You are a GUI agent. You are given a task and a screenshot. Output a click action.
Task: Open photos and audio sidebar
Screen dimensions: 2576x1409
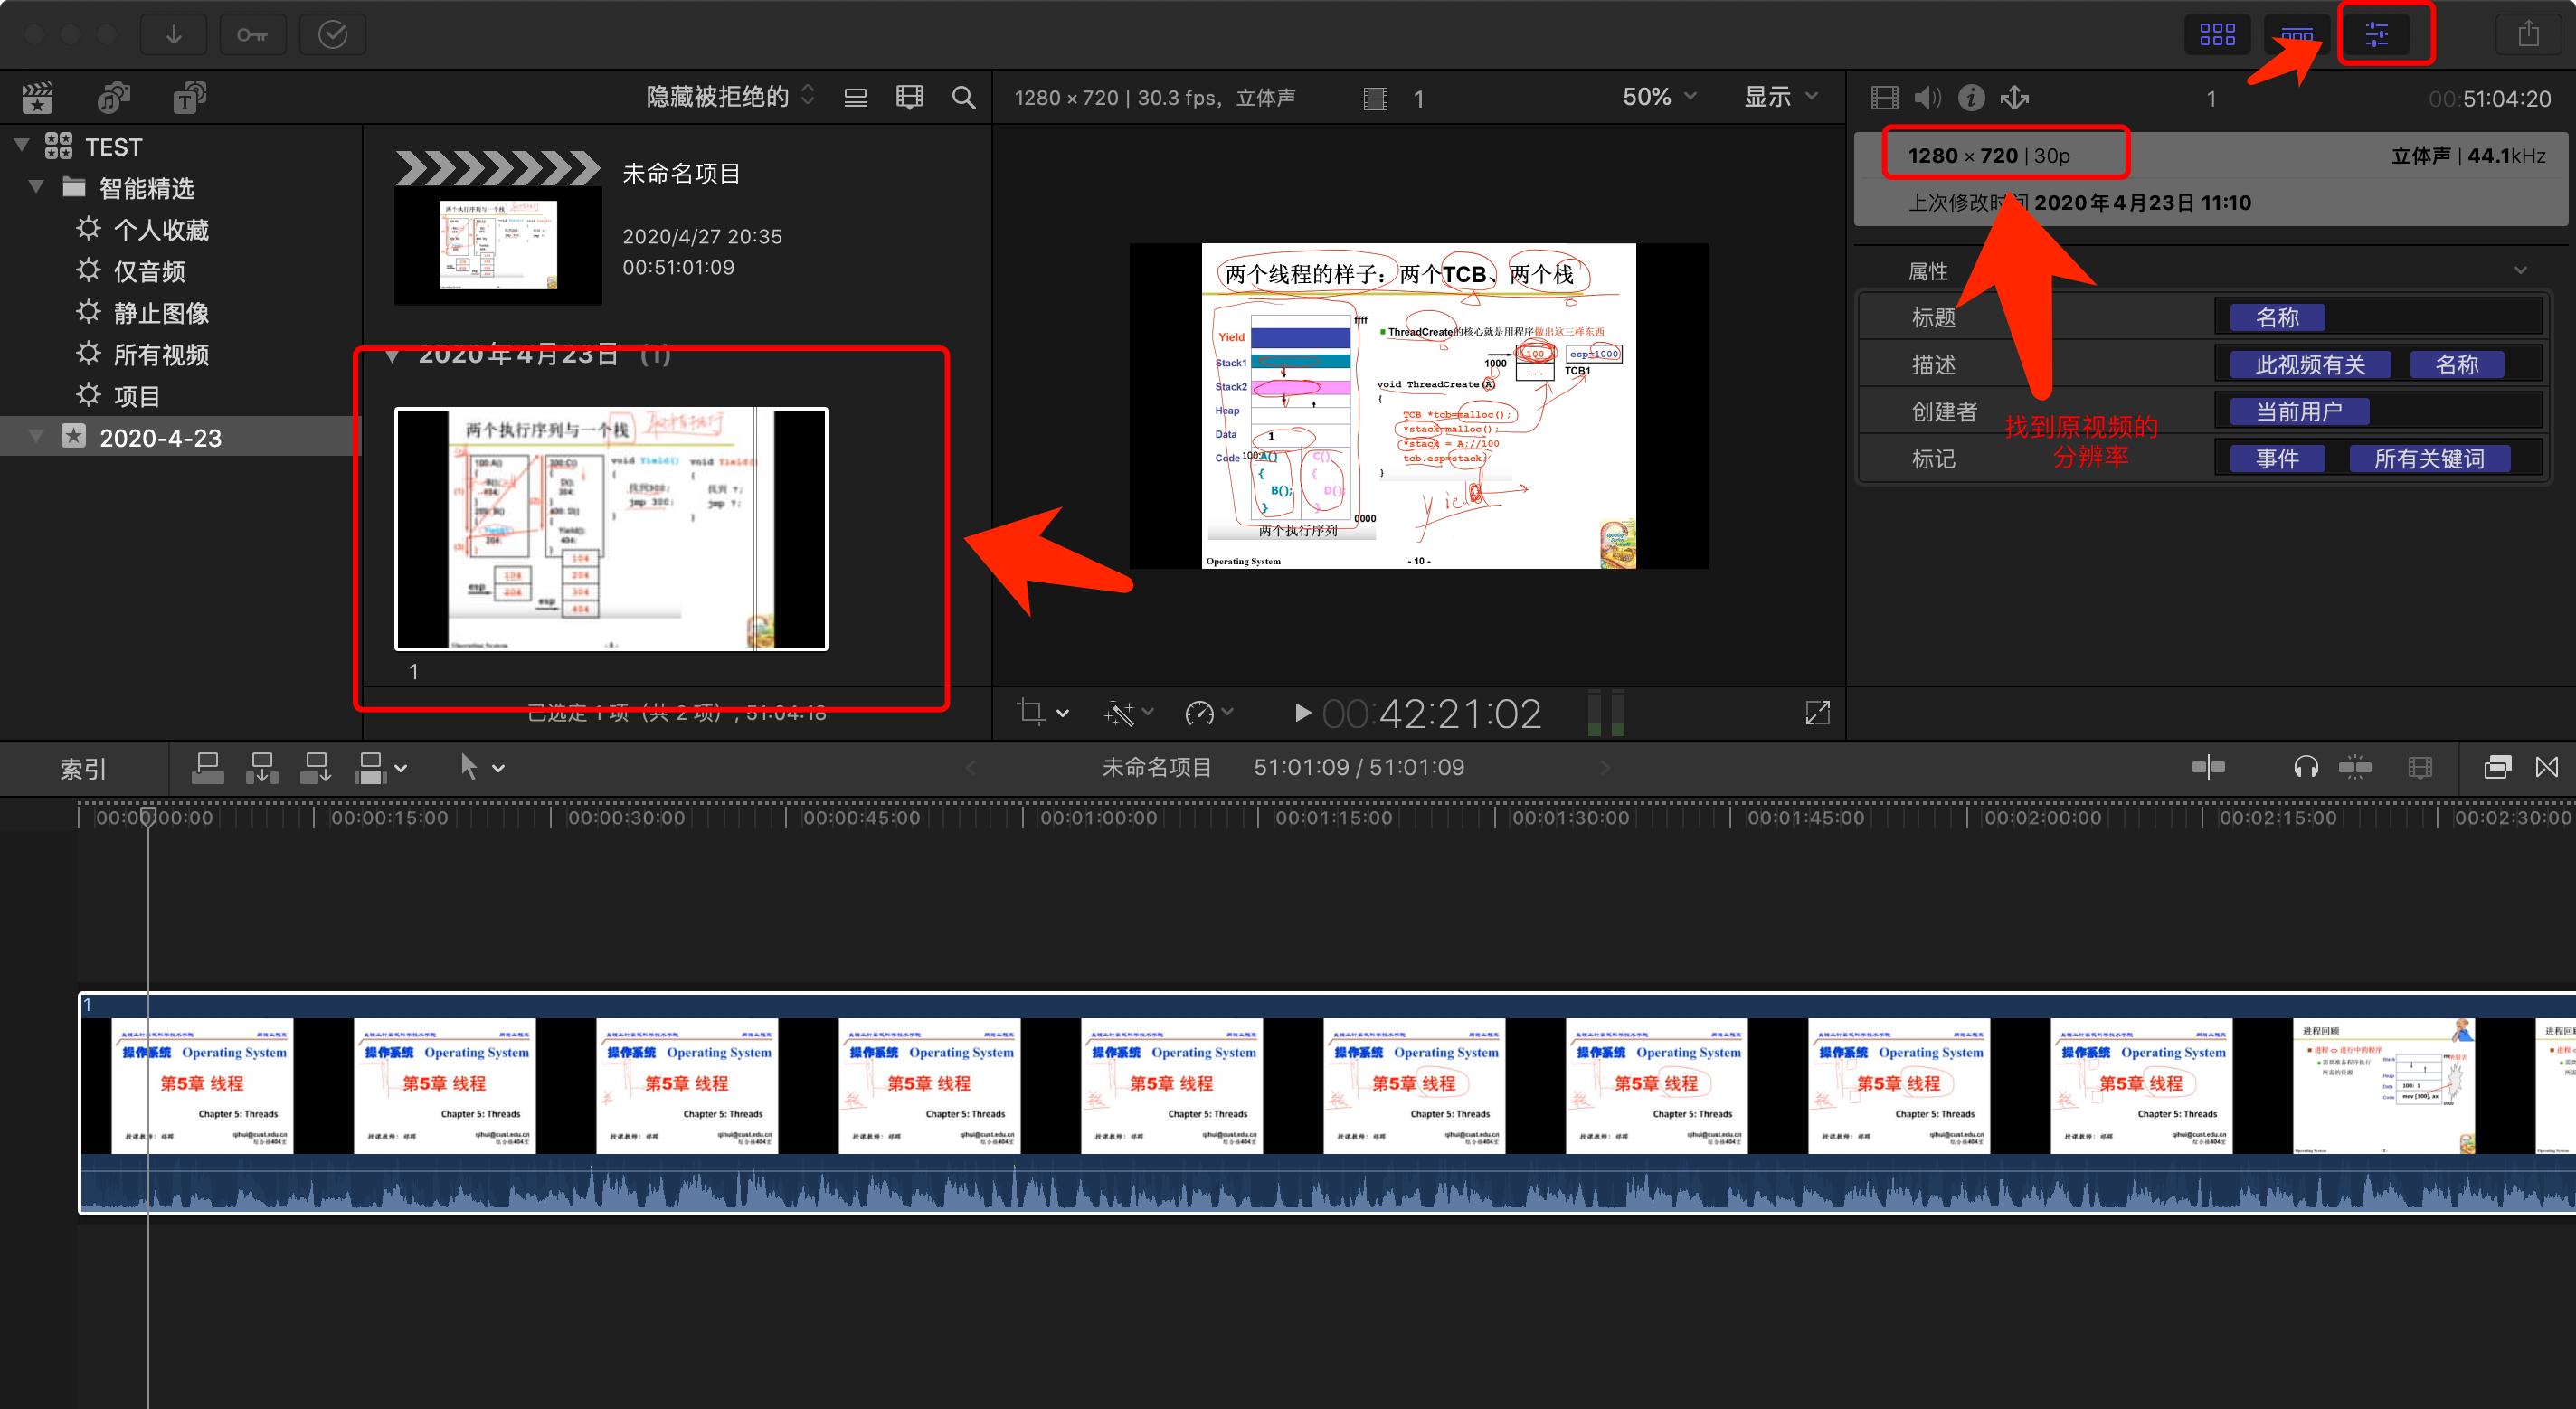click(x=113, y=97)
